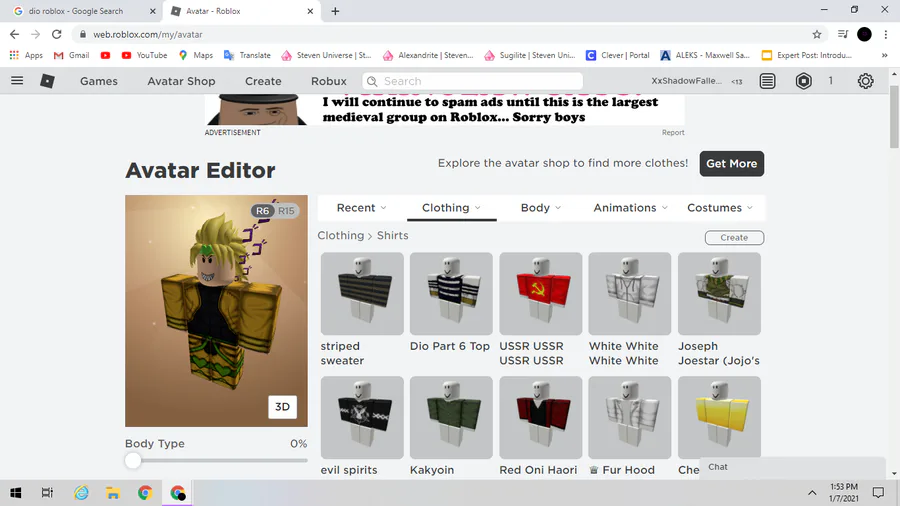Screen dimensions: 900x506
Task: Open the Chrome three-dot menu
Action: pos(886,34)
